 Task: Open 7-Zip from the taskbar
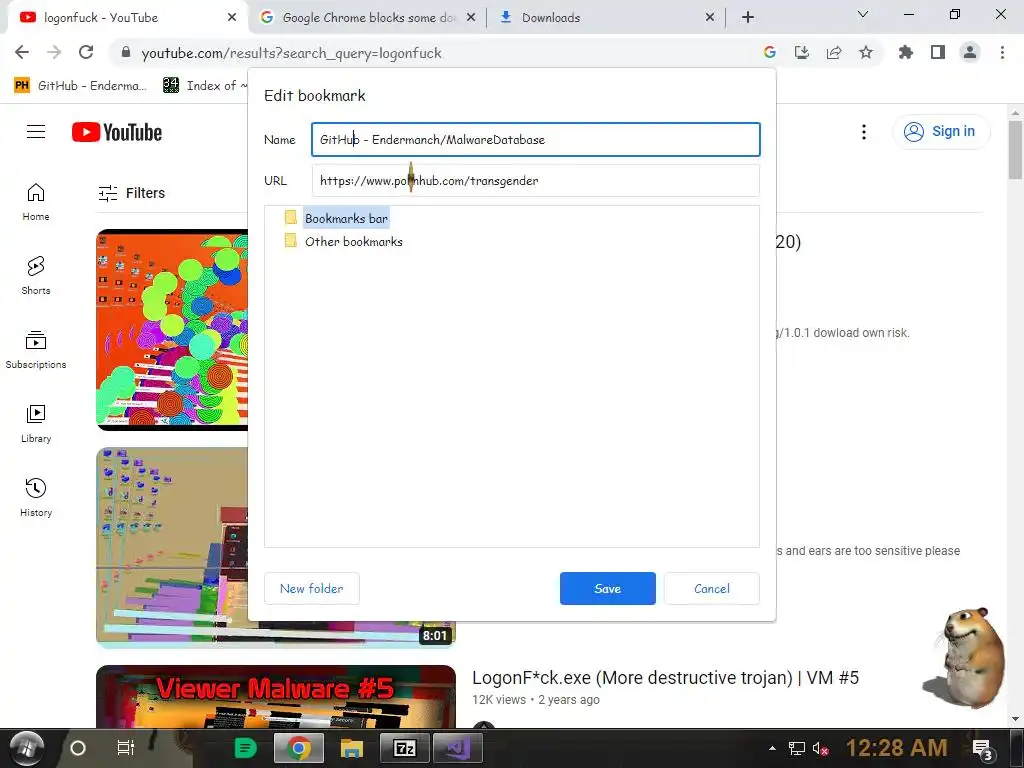pyautogui.click(x=405, y=748)
